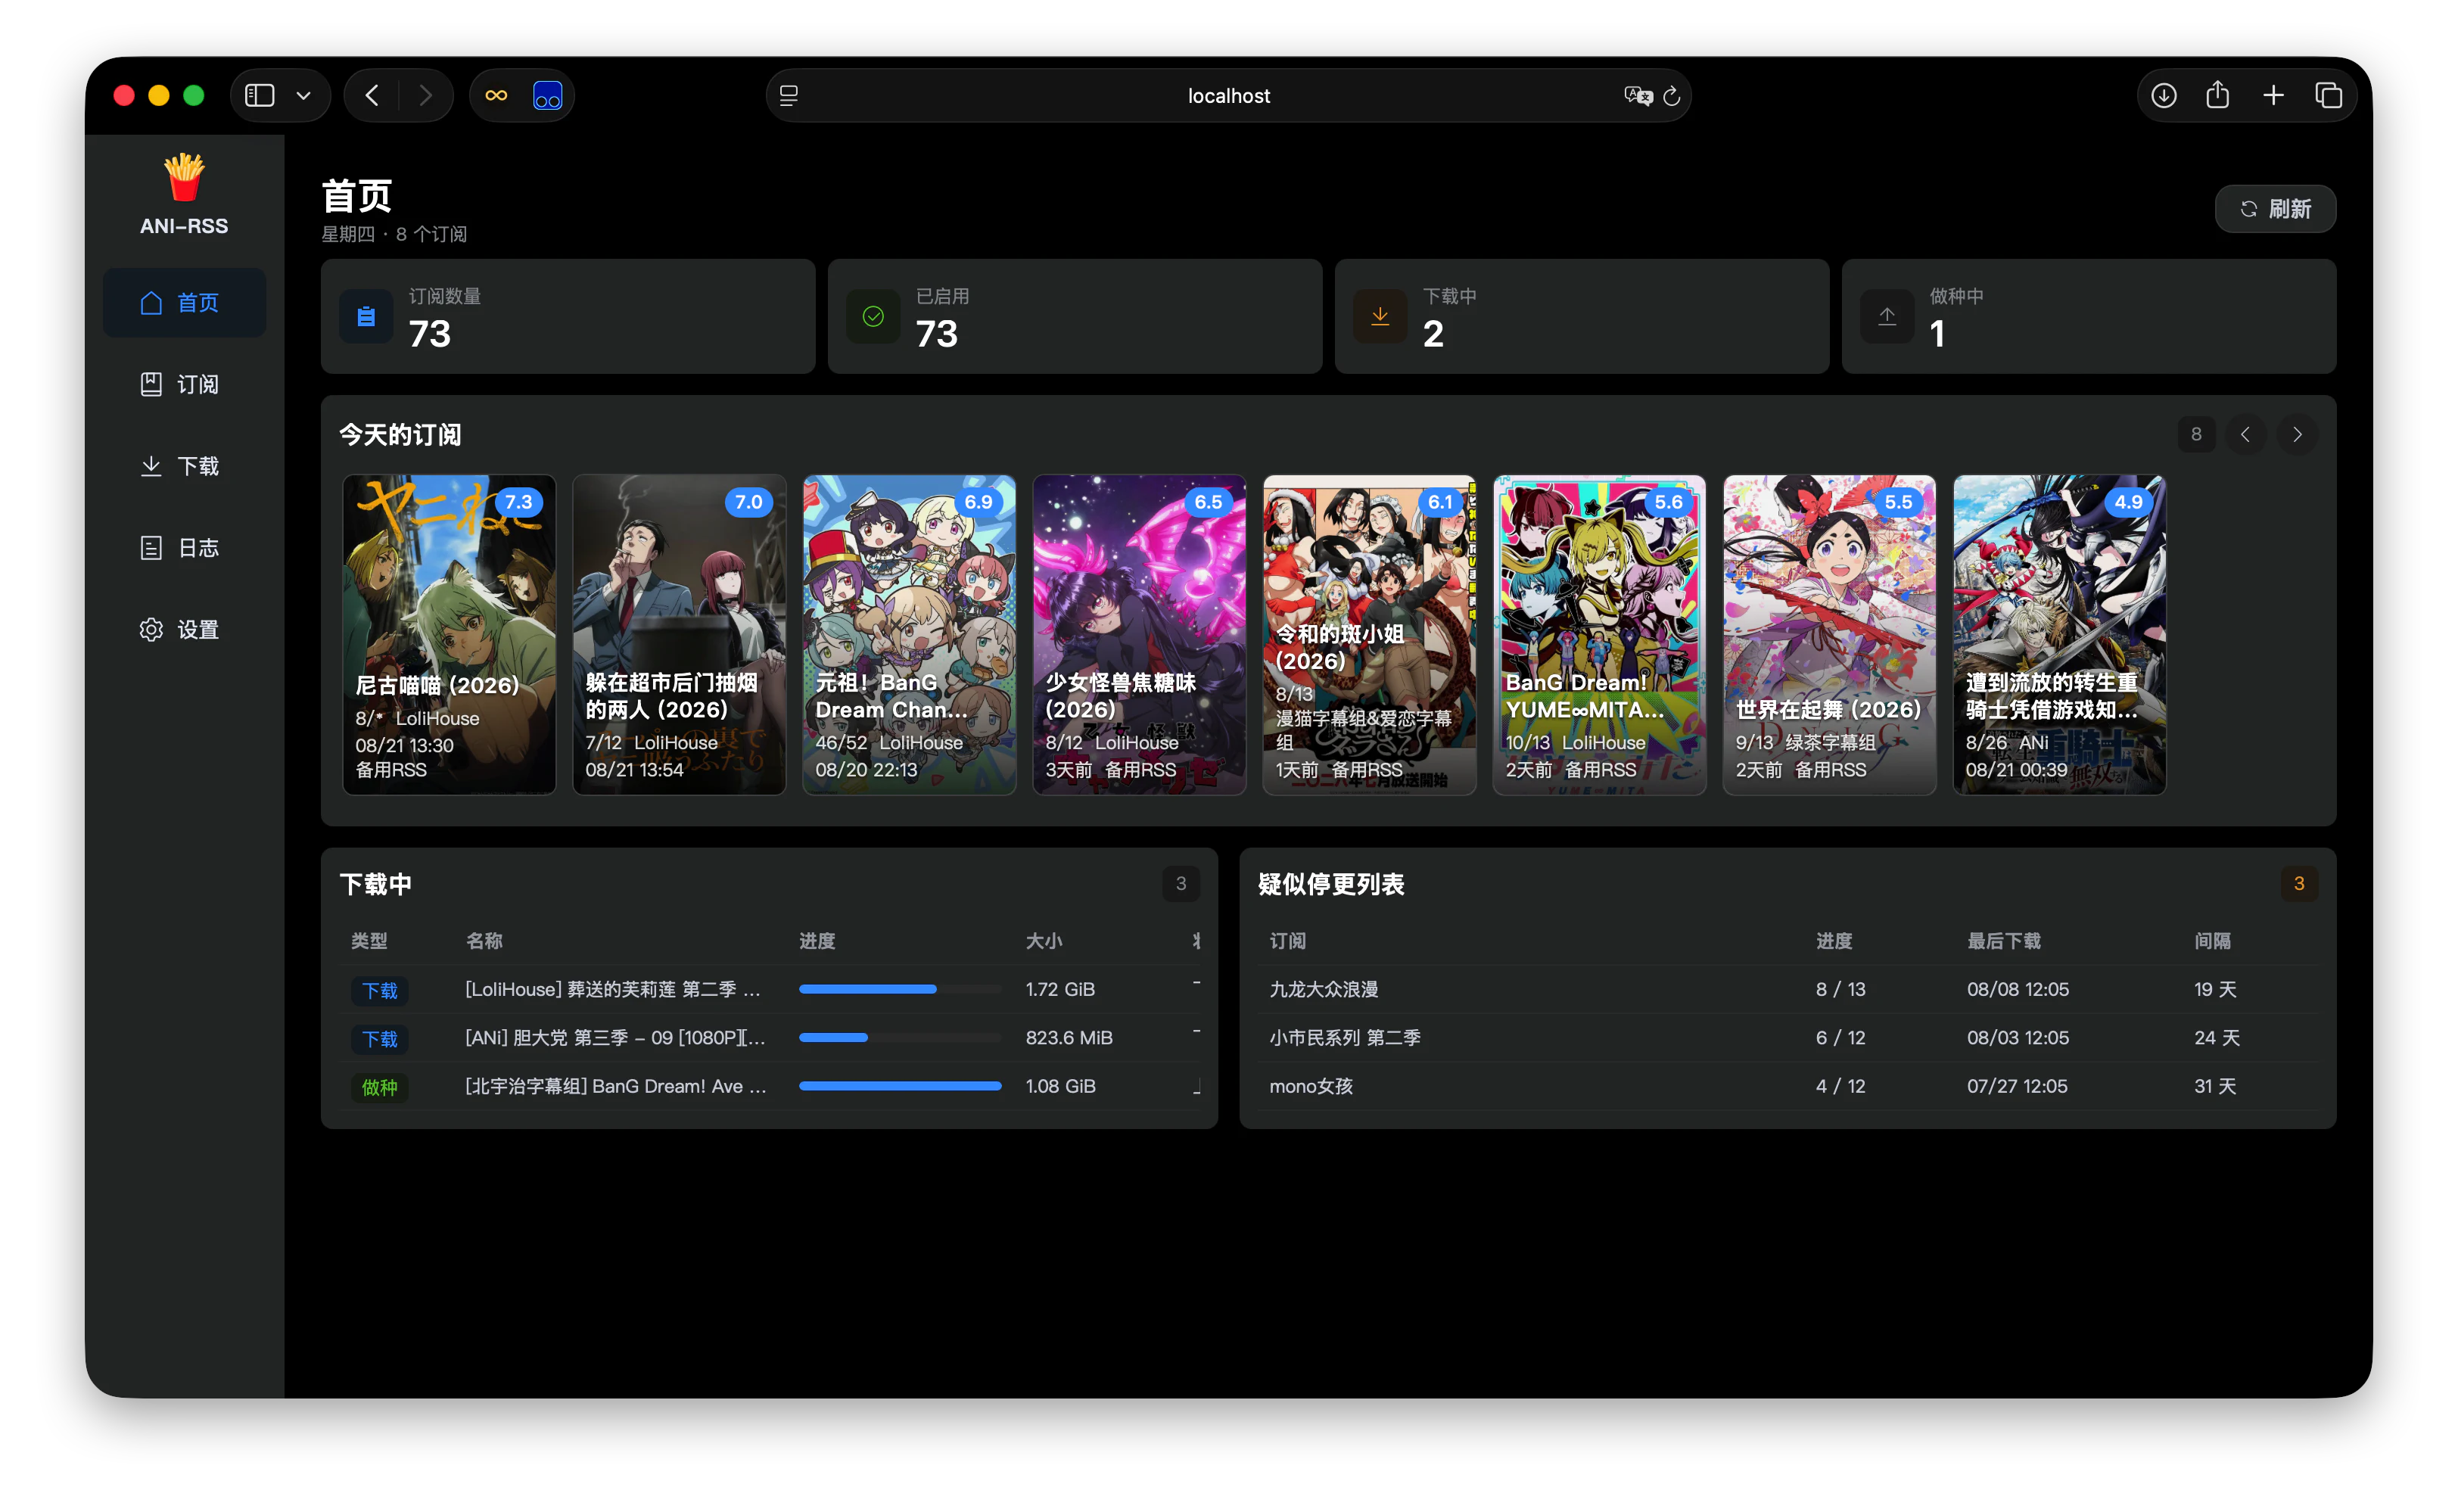Toggle the Safari sidebar button
This screenshot has width=2458, height=1512.
[260, 95]
